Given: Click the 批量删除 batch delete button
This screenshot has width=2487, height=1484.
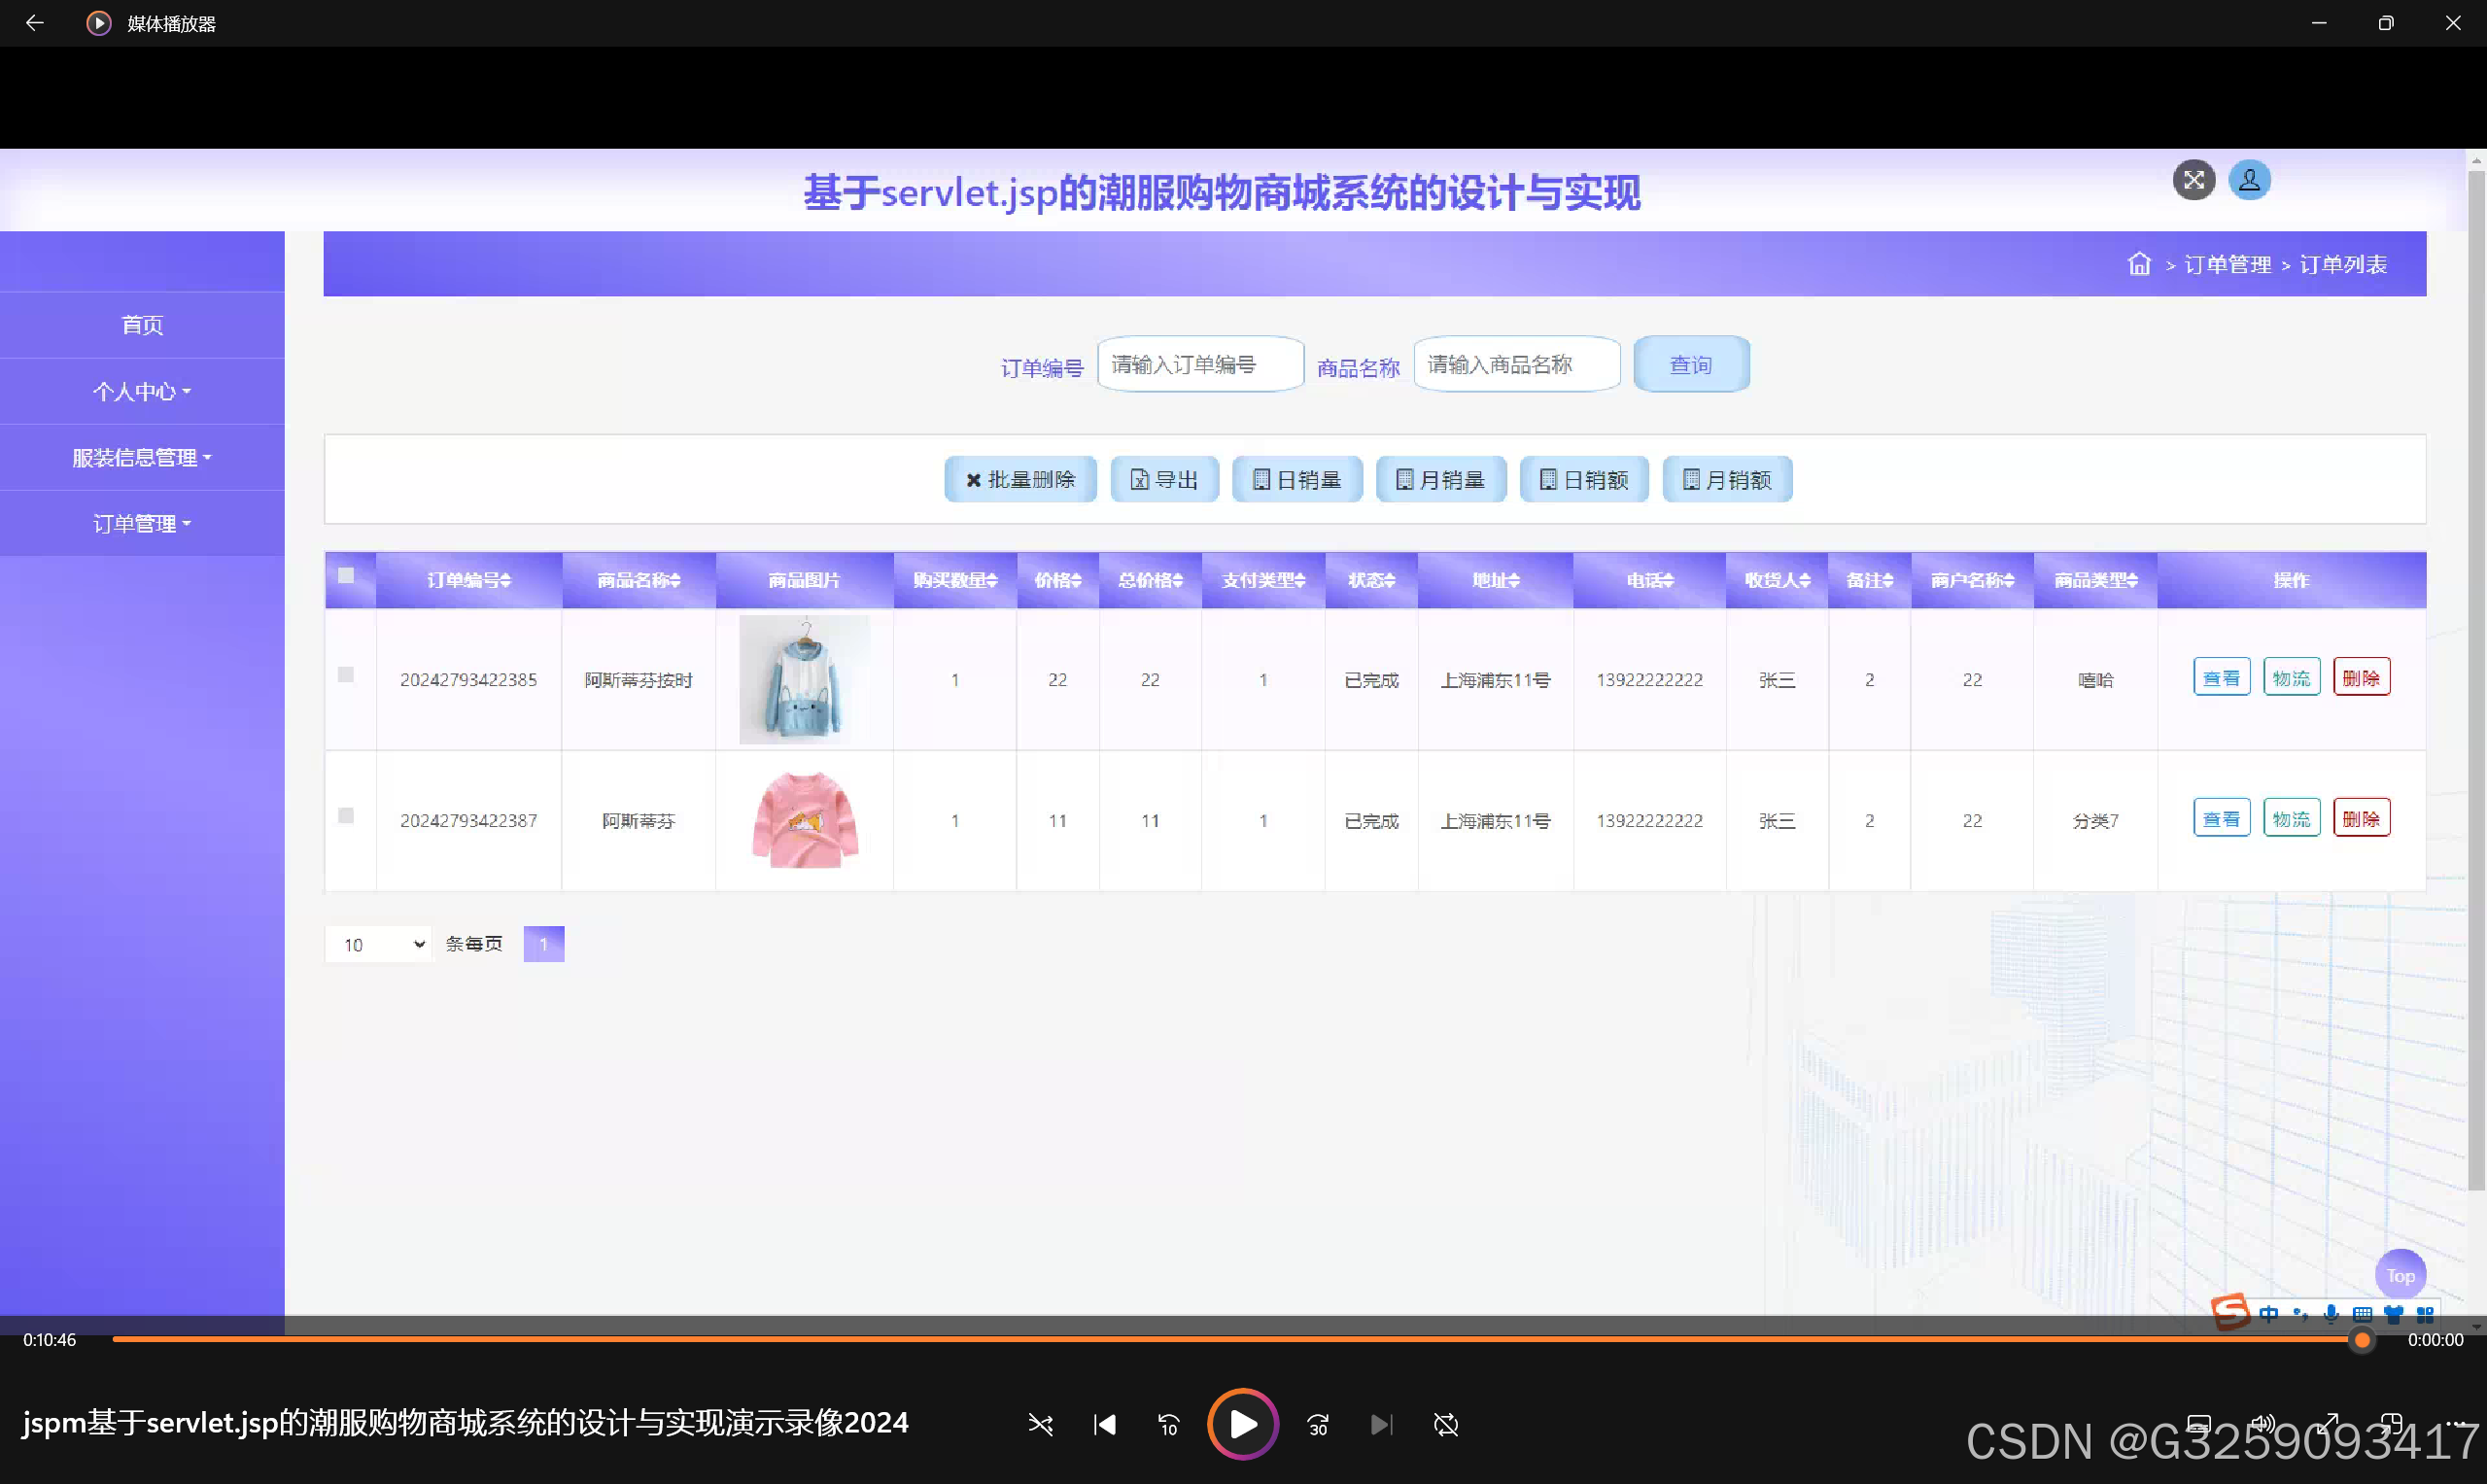Looking at the screenshot, I should [1020, 479].
